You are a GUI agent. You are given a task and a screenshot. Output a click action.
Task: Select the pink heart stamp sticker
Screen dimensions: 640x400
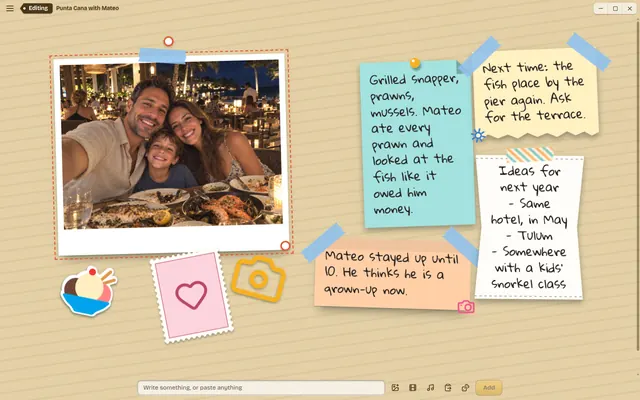point(191,297)
